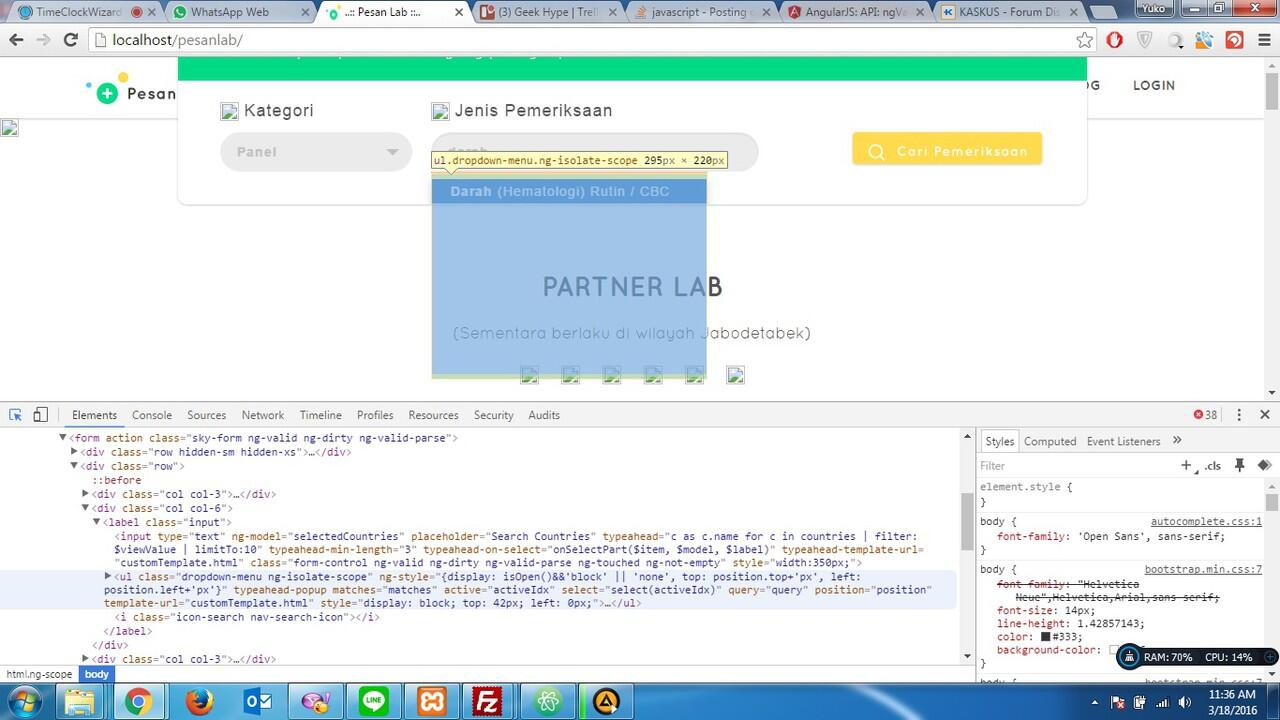Open the diamond-shaped animations icon in Styles

pyautogui.click(x=1264, y=465)
